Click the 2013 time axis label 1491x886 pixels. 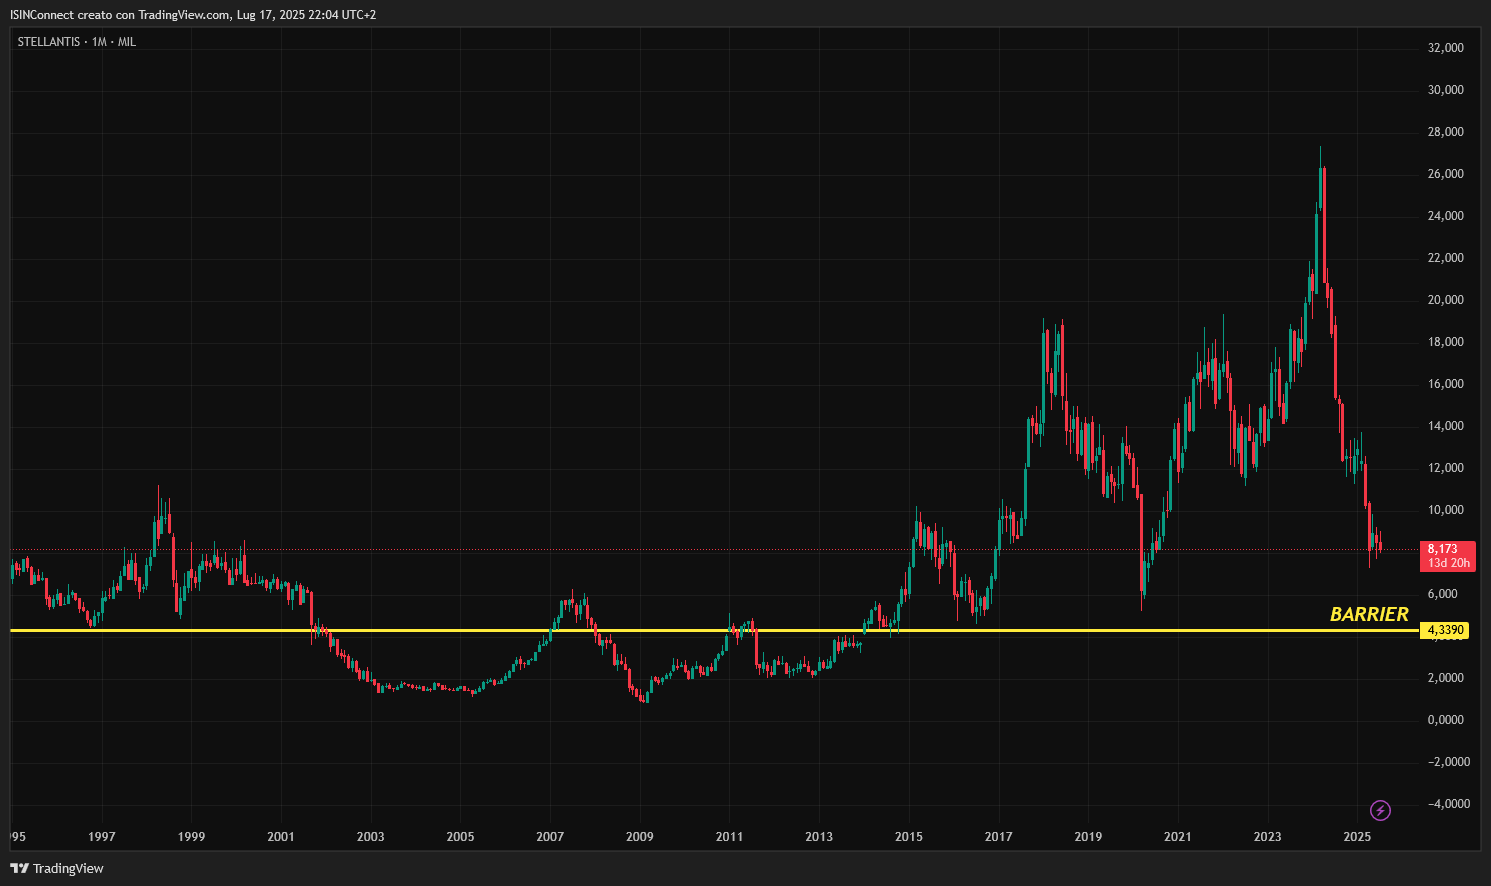pyautogui.click(x=819, y=837)
